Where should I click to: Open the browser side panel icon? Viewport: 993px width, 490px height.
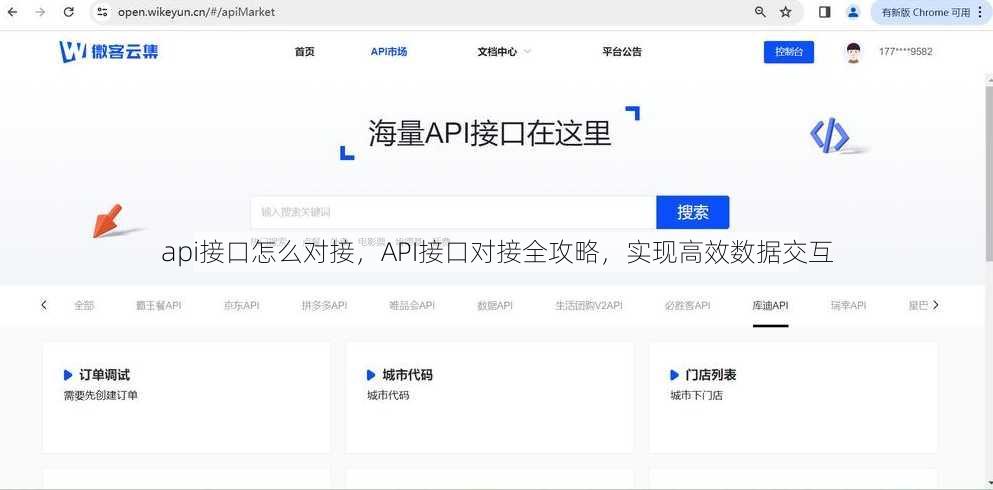[x=825, y=12]
